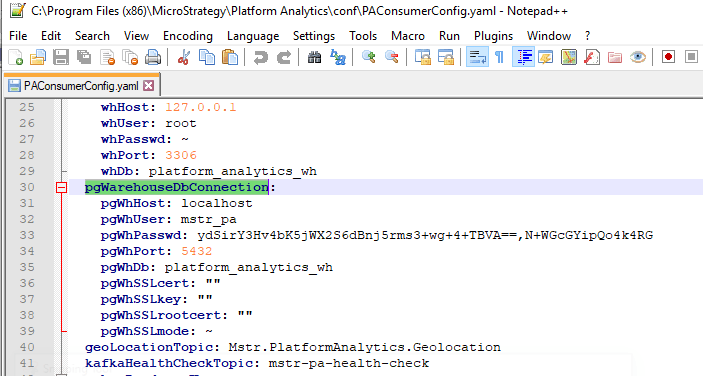Viewport: 703px width, 376px height.
Task: Toggle the monitoring eye icon
Action: [638, 57]
